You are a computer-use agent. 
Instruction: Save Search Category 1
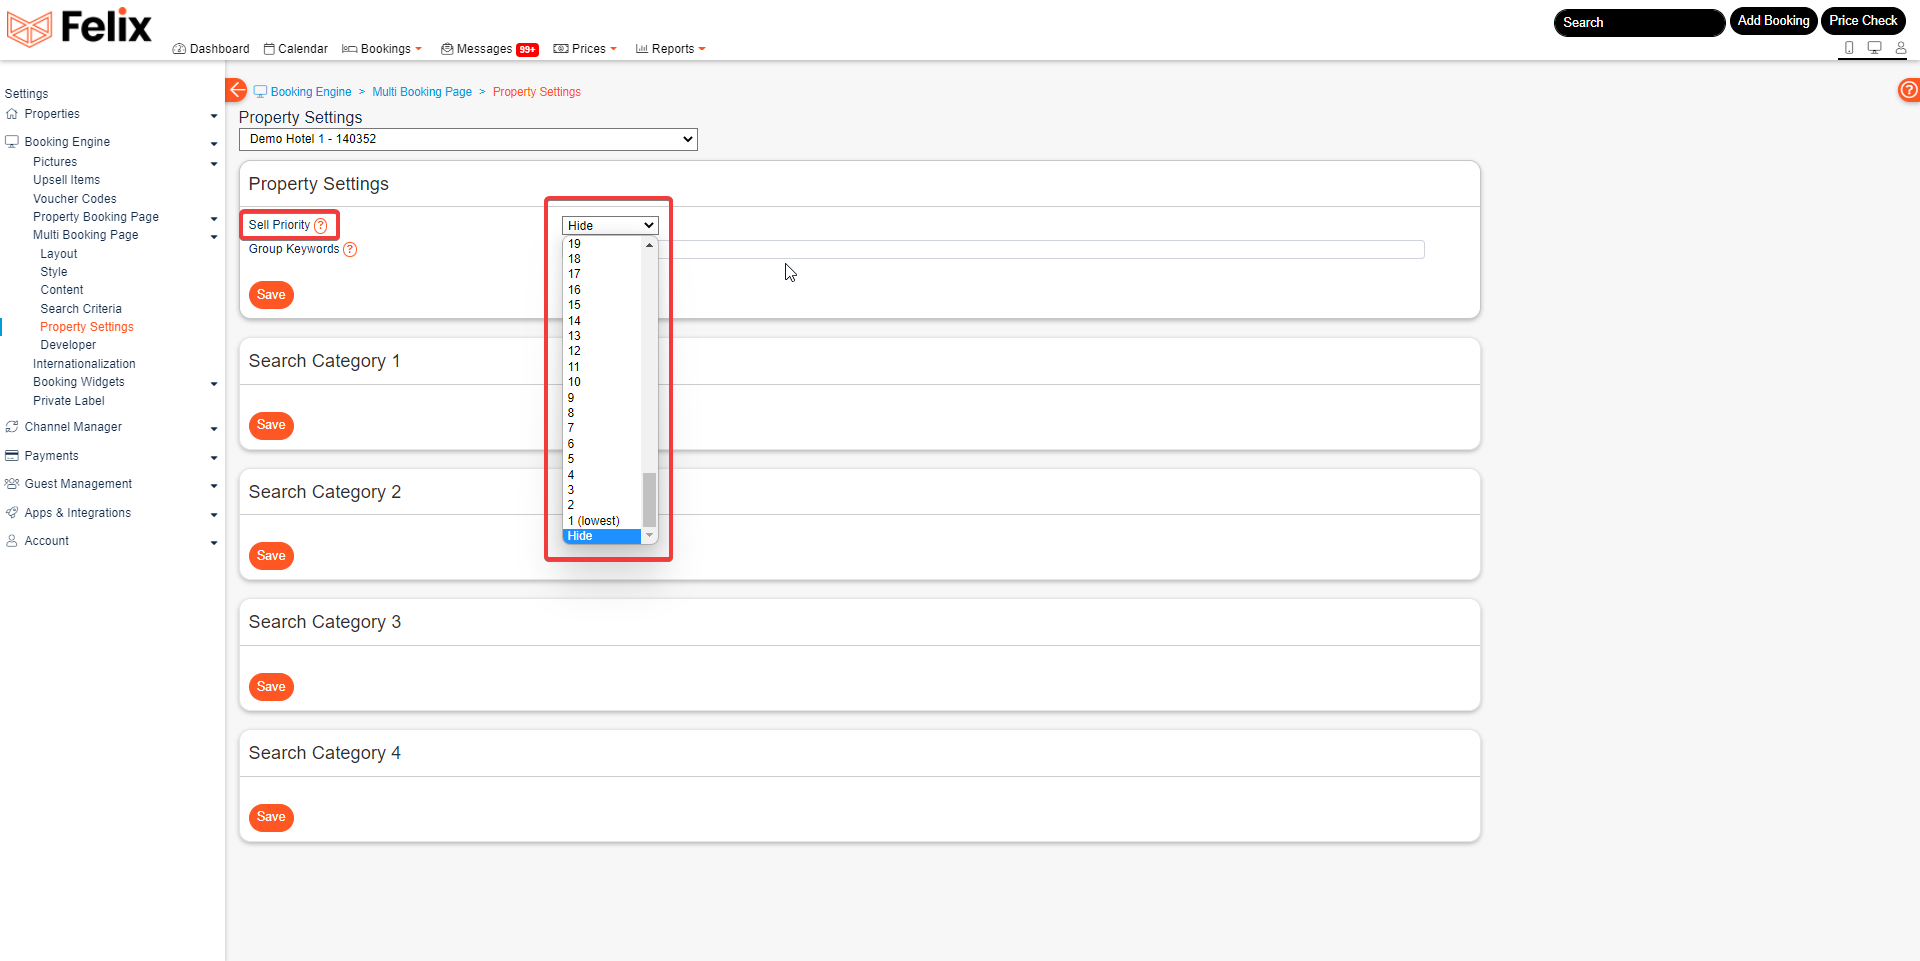point(271,425)
